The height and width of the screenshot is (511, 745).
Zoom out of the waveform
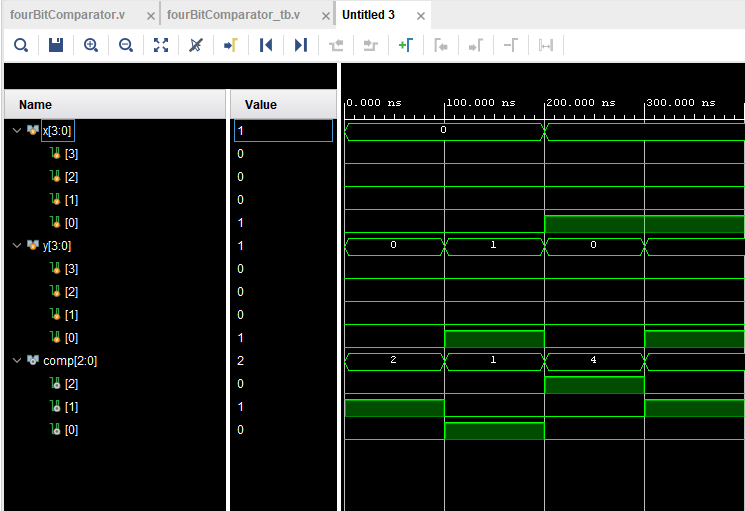tap(126, 45)
